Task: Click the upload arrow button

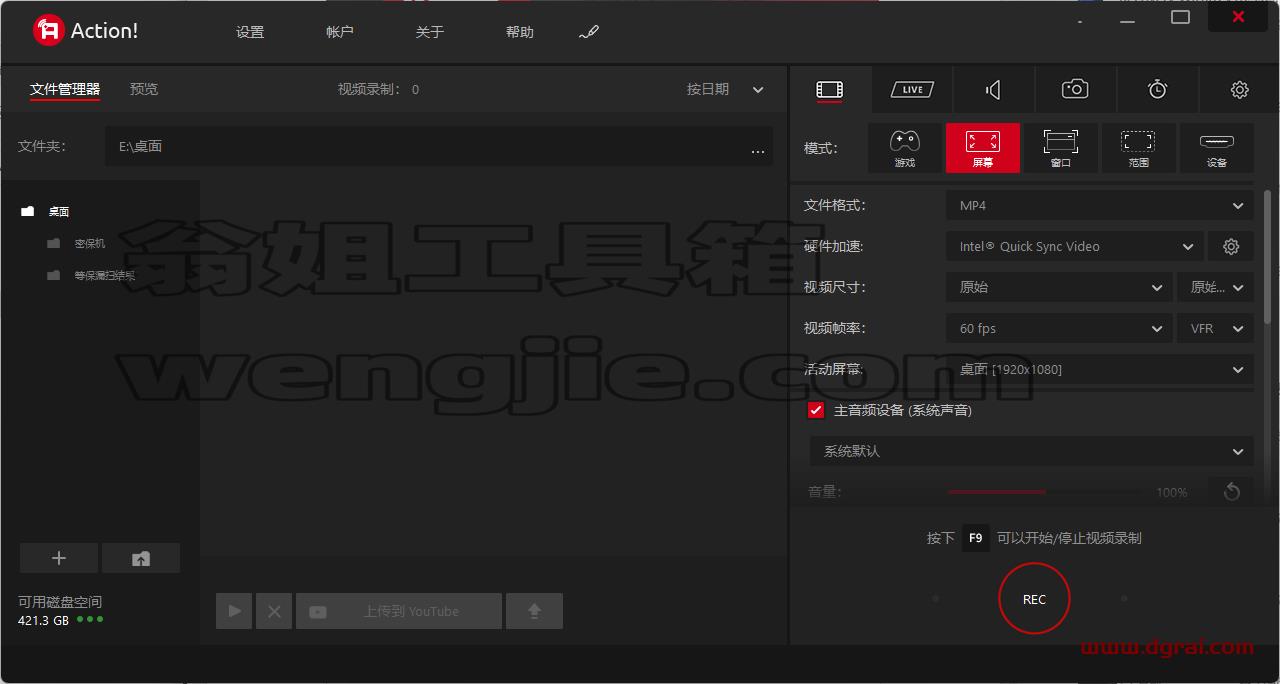Action: [x=534, y=611]
